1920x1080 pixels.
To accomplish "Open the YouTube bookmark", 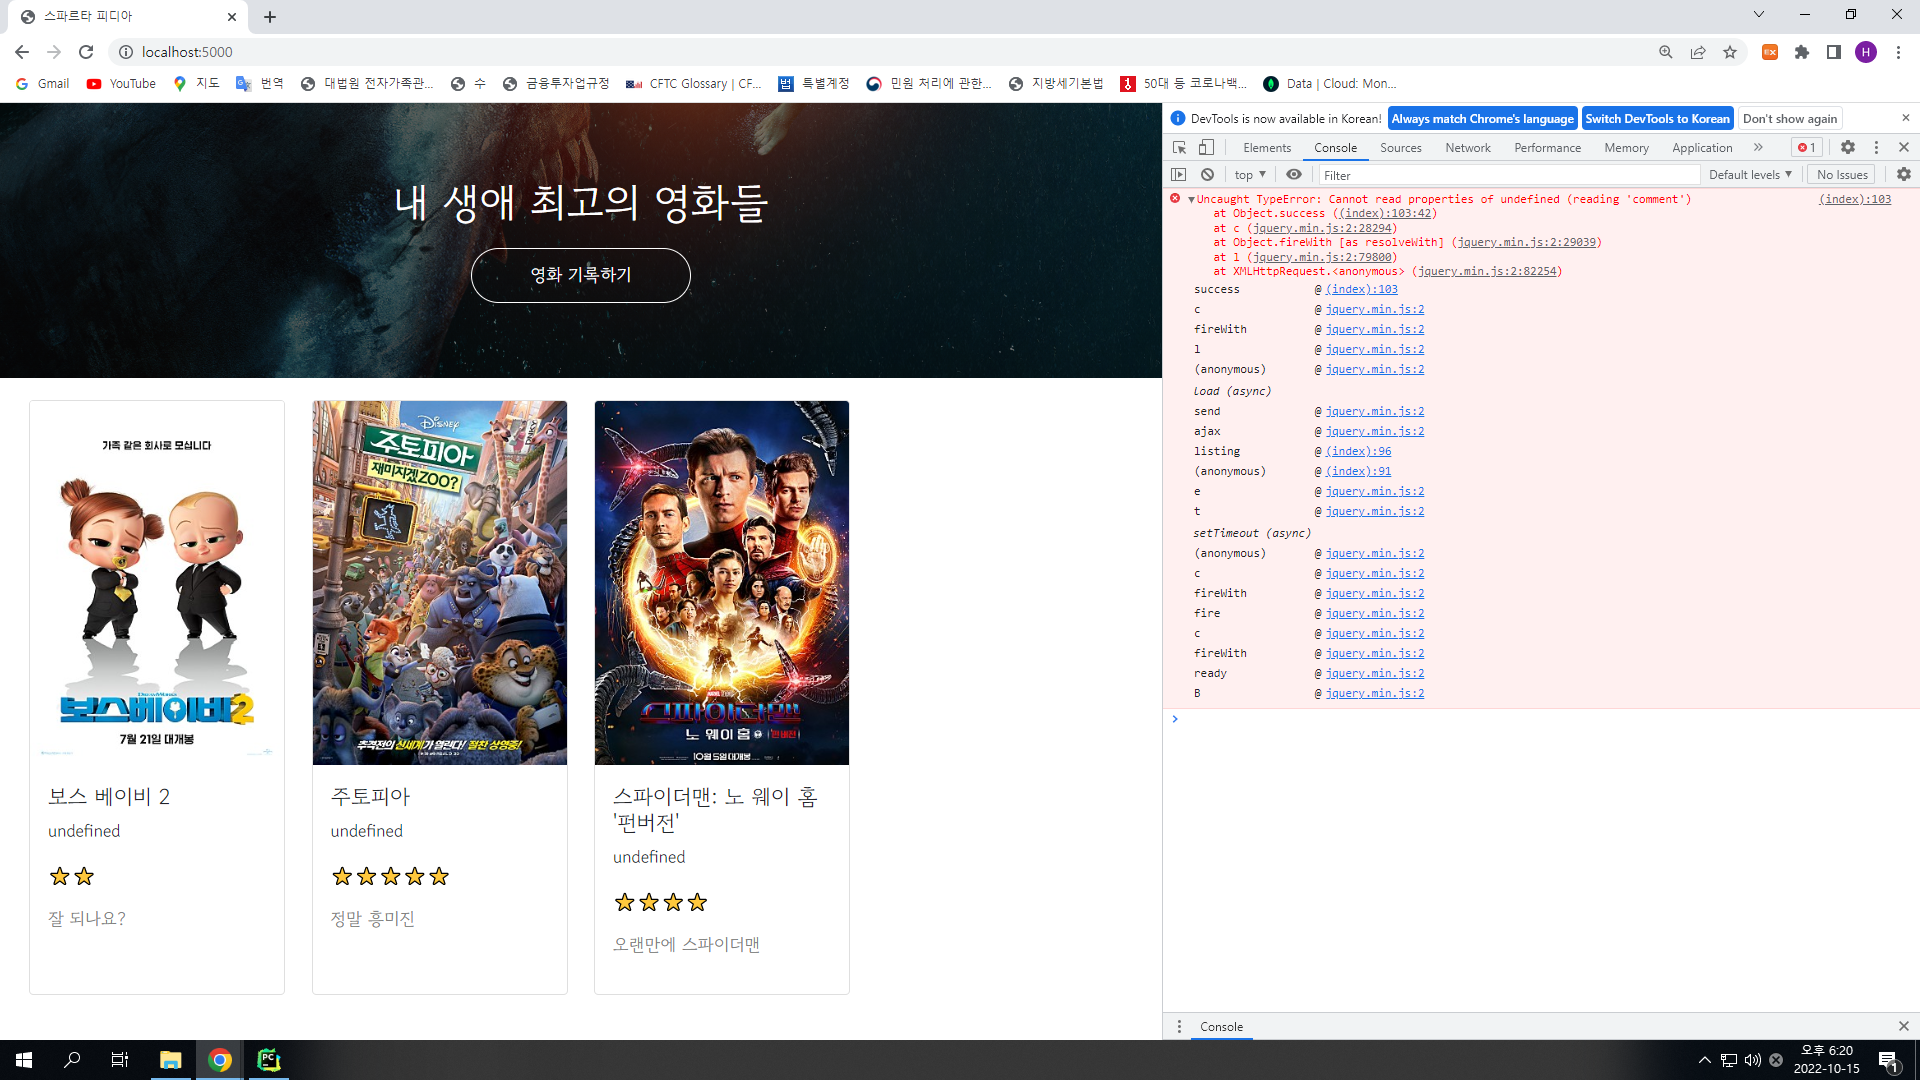I will point(121,83).
